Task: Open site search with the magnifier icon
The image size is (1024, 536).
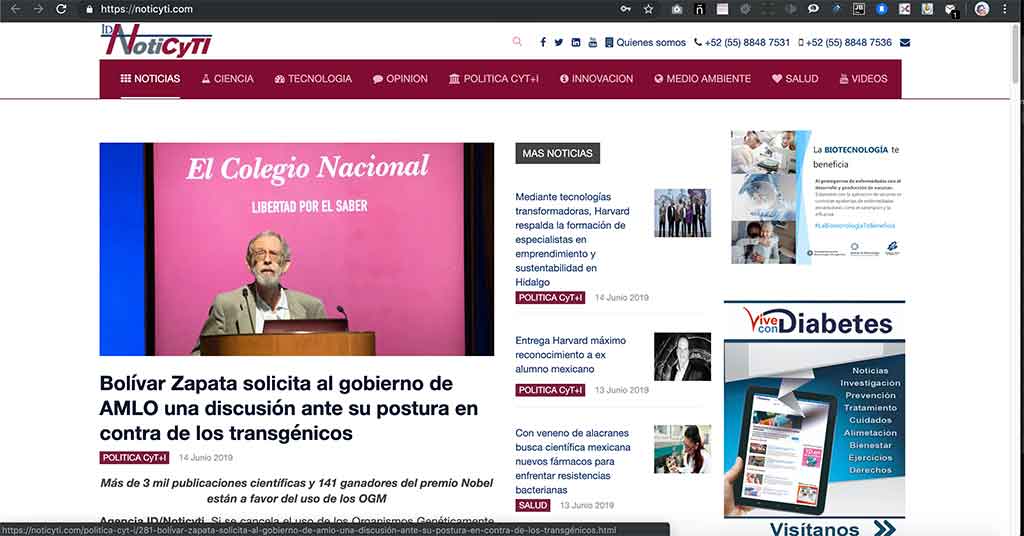Action: click(x=517, y=42)
